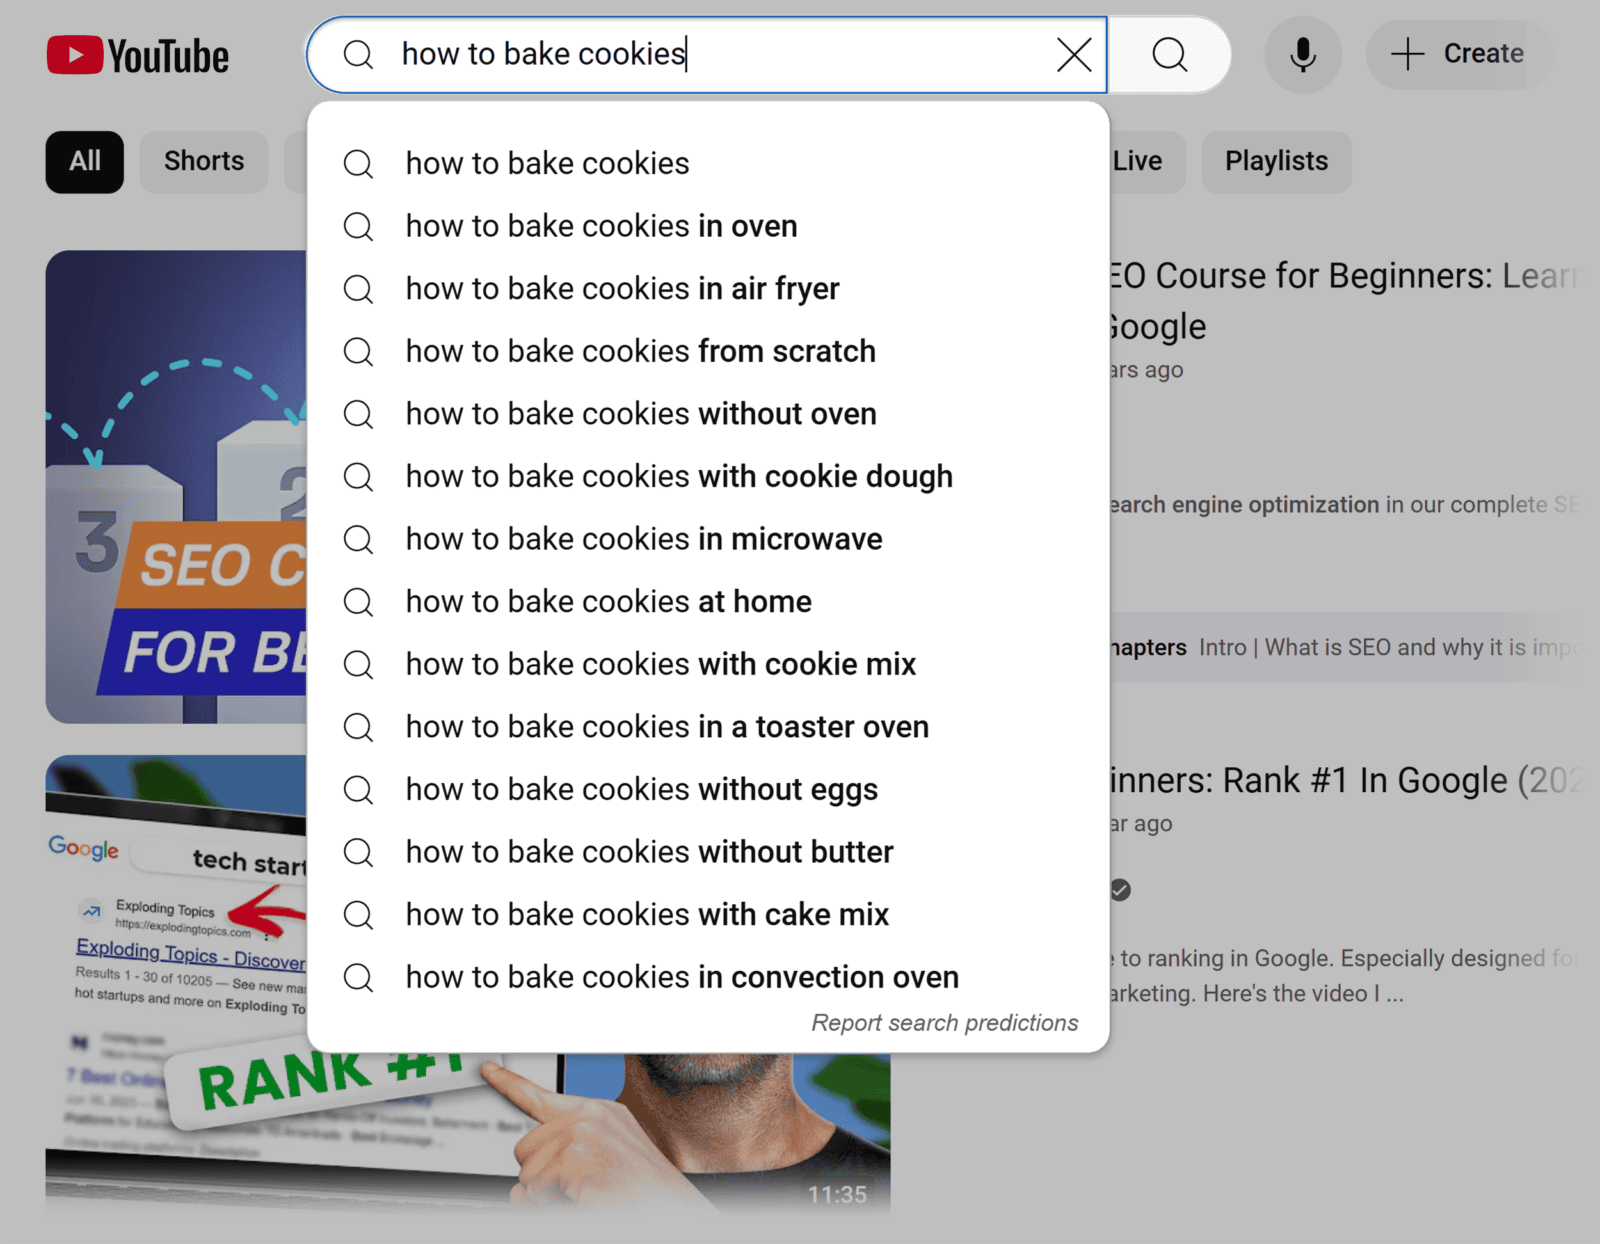This screenshot has height=1244, width=1600.
Task: Select the 'All' filter chip
Action: click(84, 161)
